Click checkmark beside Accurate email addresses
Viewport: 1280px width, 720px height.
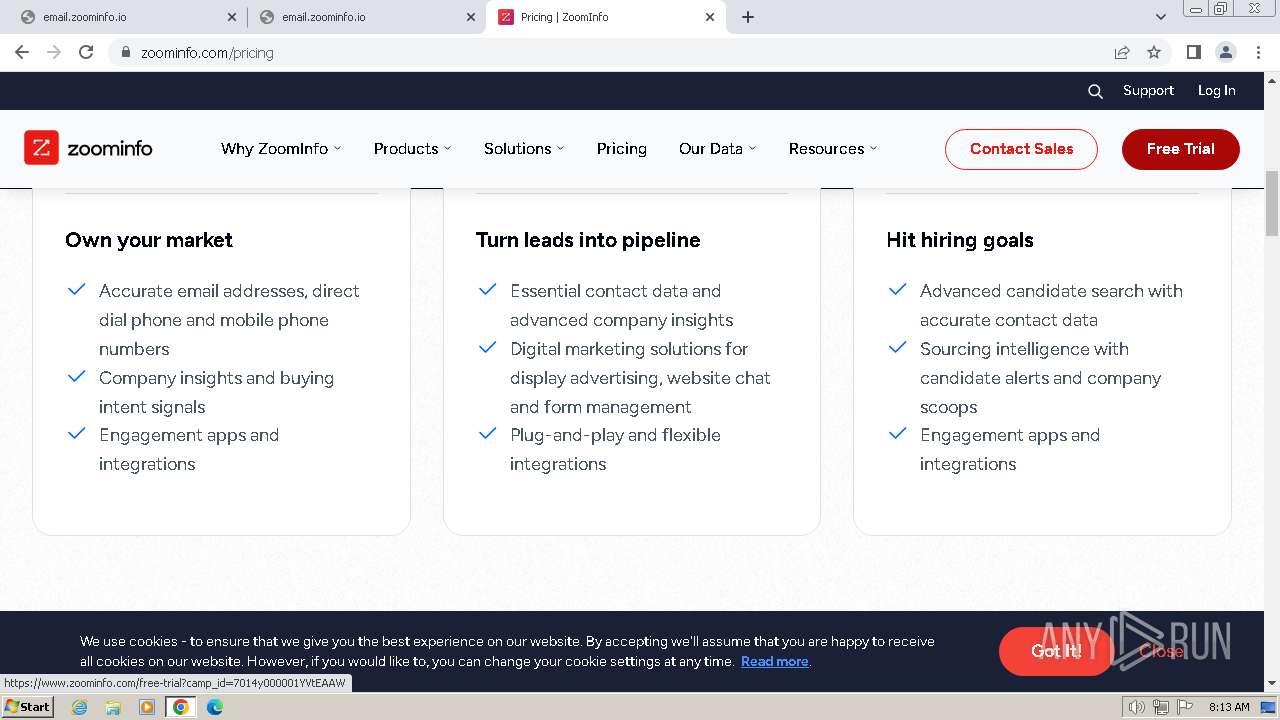[x=76, y=290]
